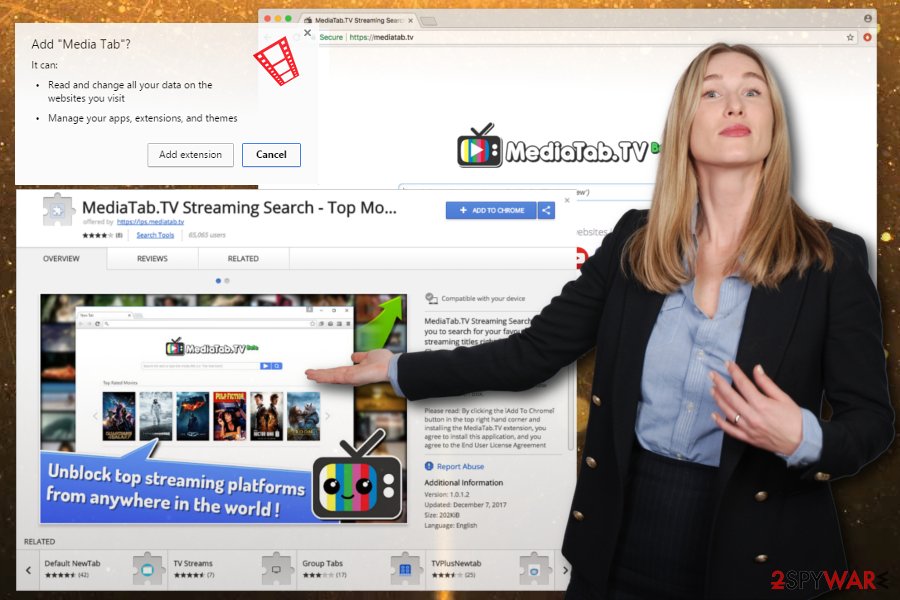
Task: Click the MediaTab.TV logo on homepage
Action: click(x=557, y=147)
